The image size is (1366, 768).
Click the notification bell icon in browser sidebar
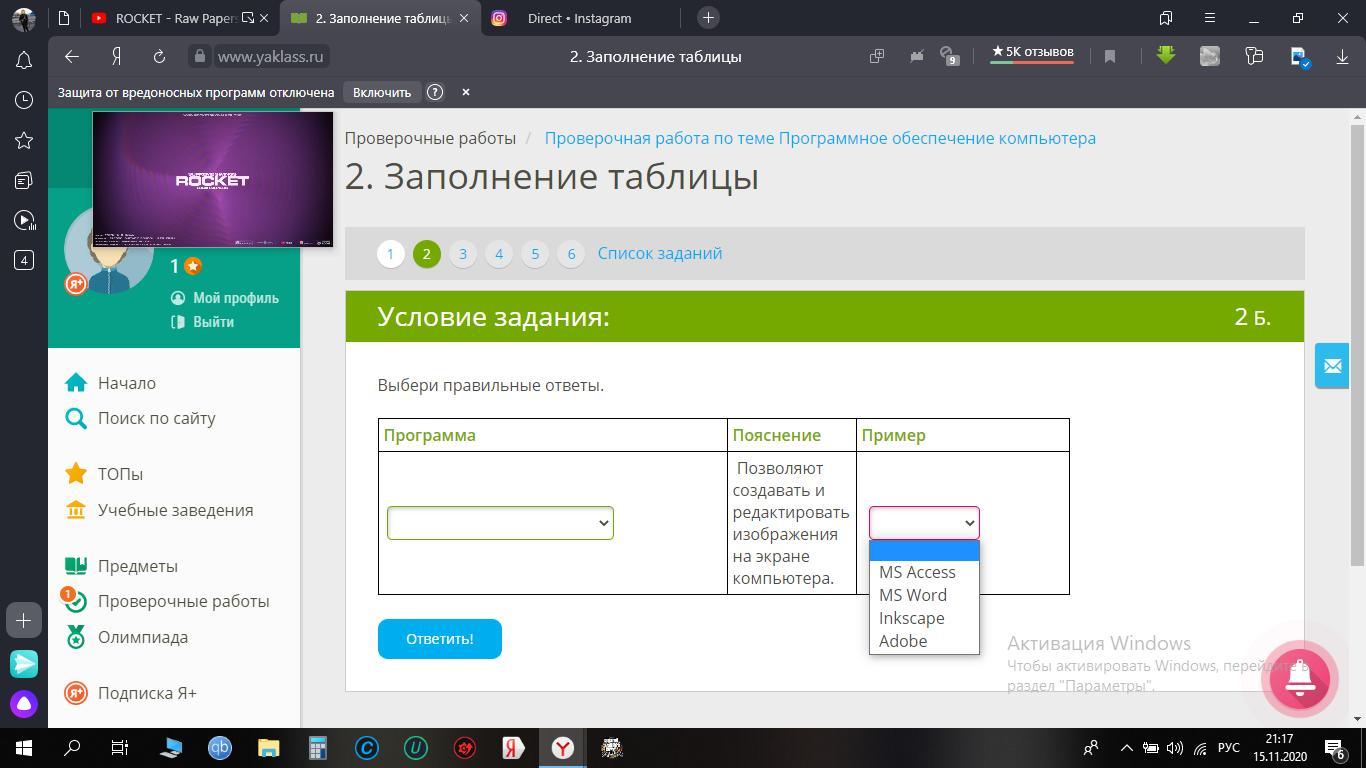[24, 60]
